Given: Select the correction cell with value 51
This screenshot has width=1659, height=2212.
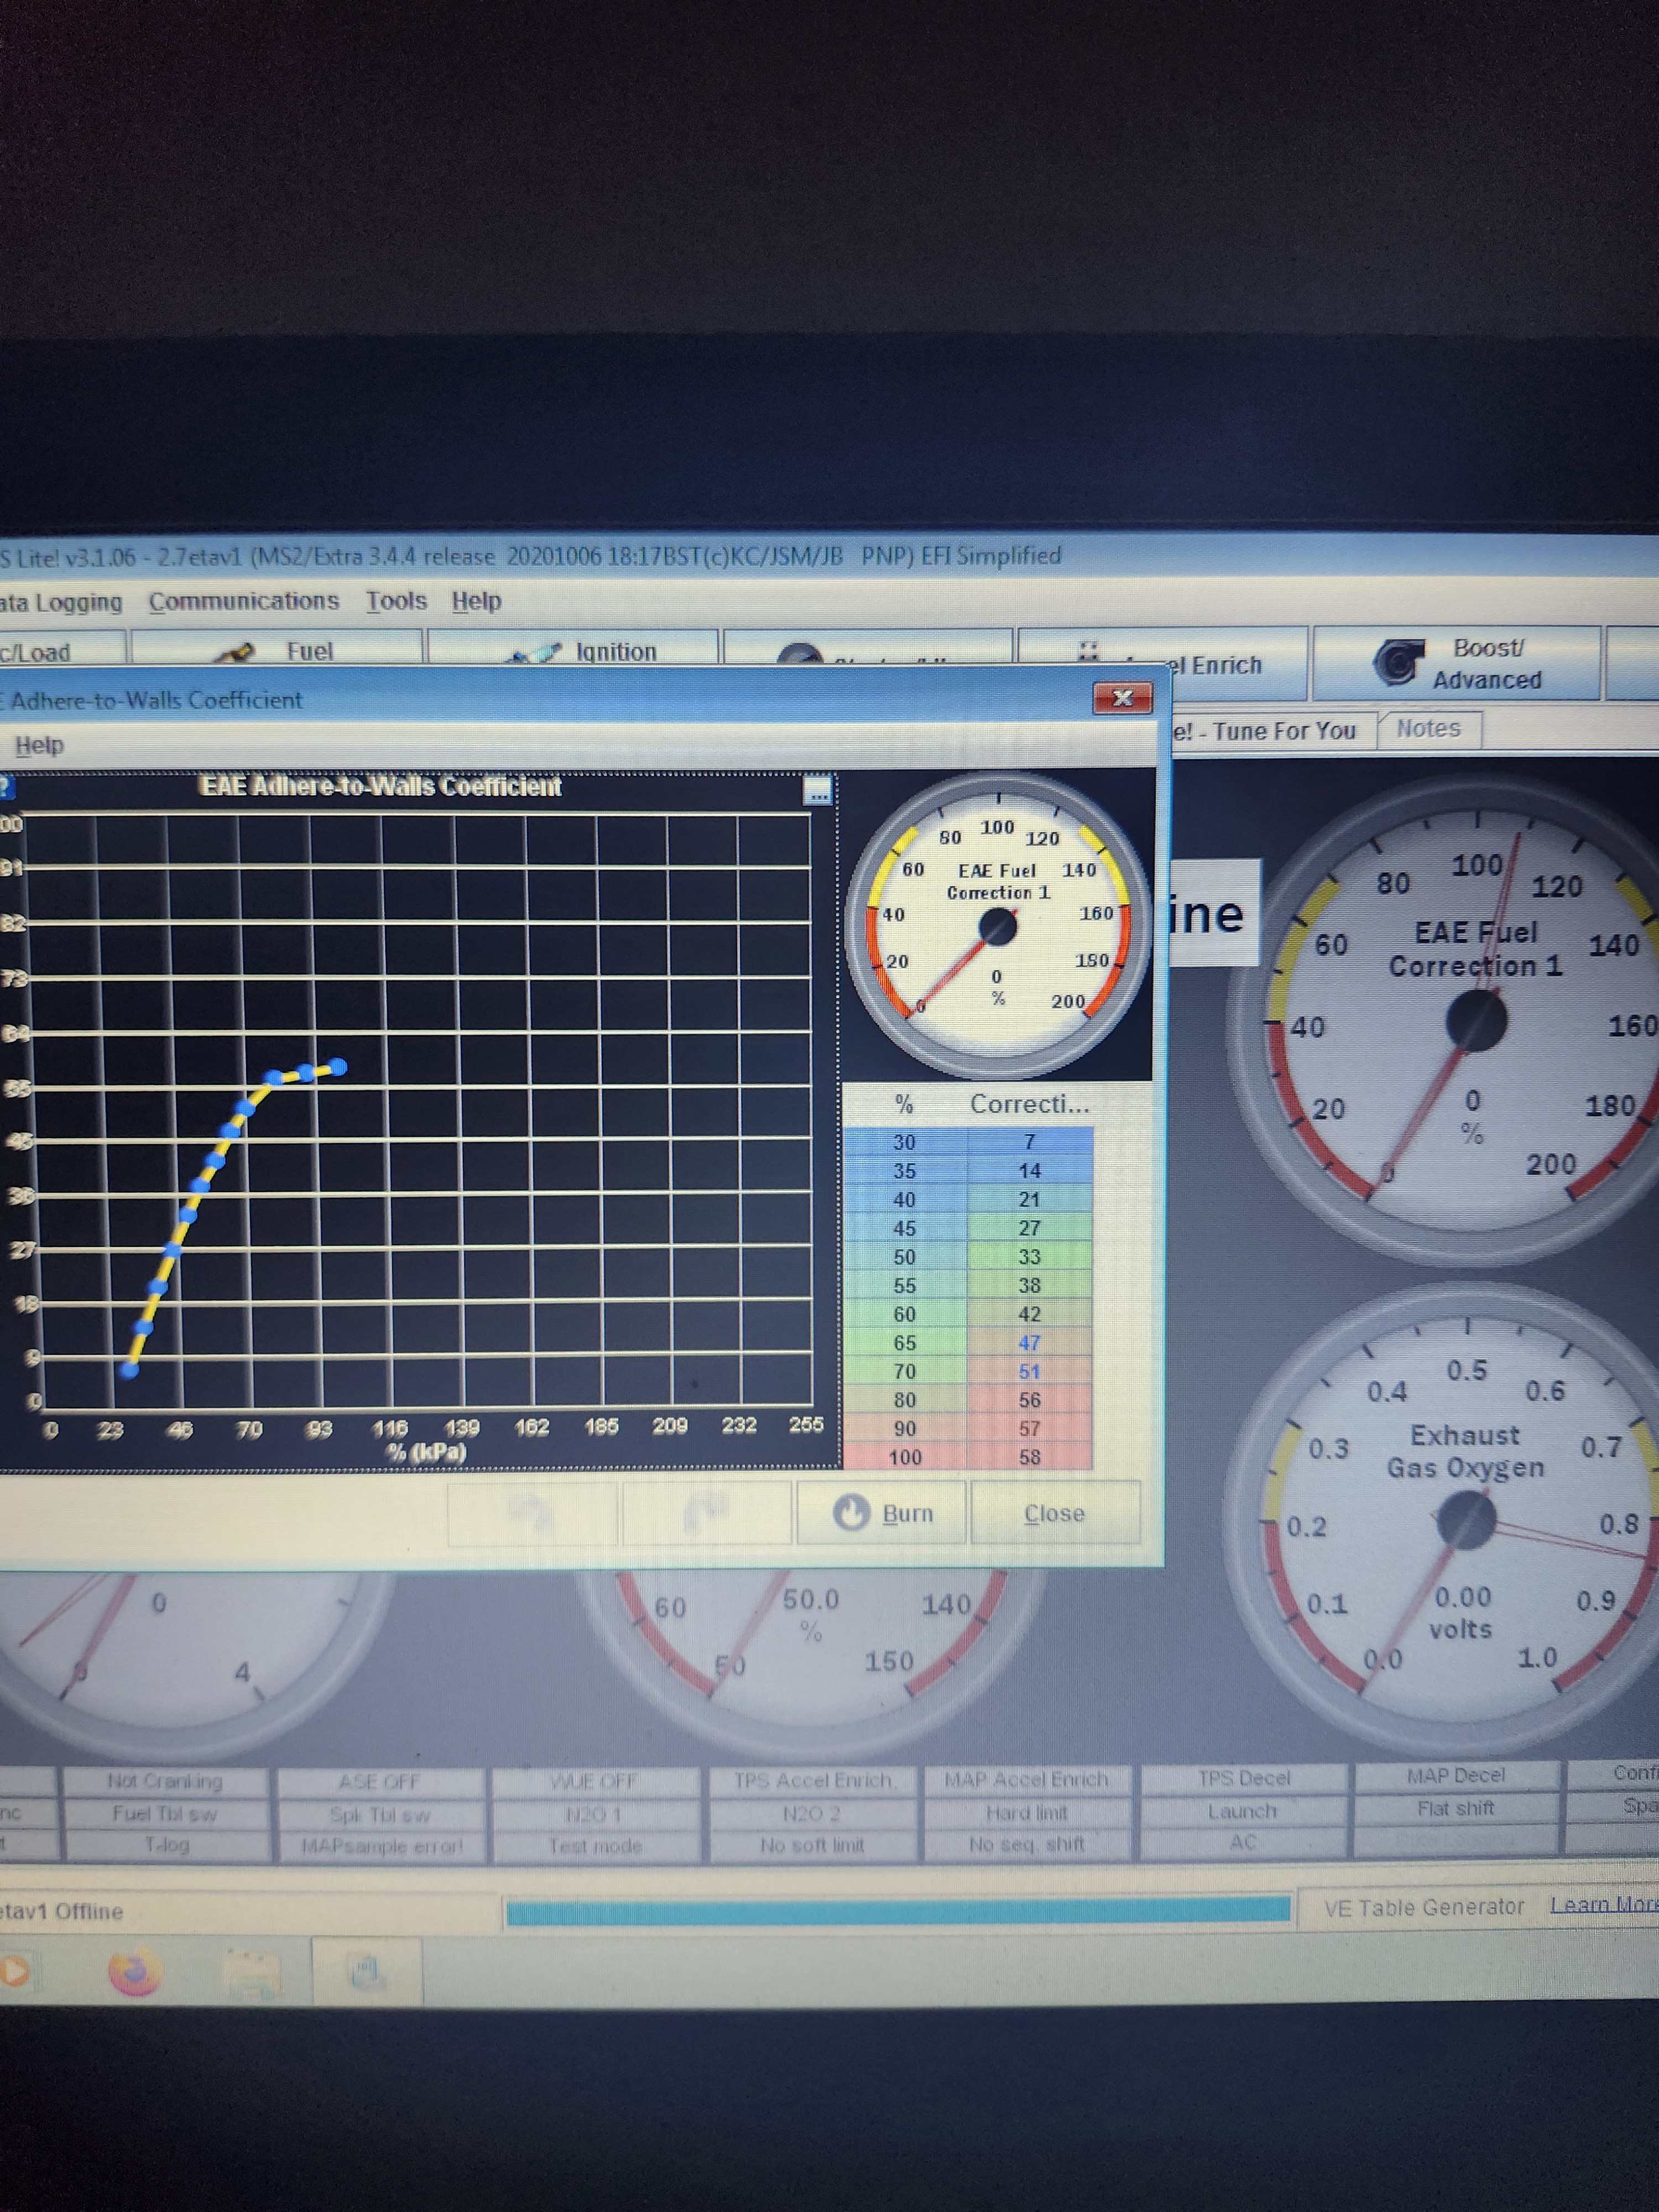Looking at the screenshot, I should click(x=1030, y=1371).
